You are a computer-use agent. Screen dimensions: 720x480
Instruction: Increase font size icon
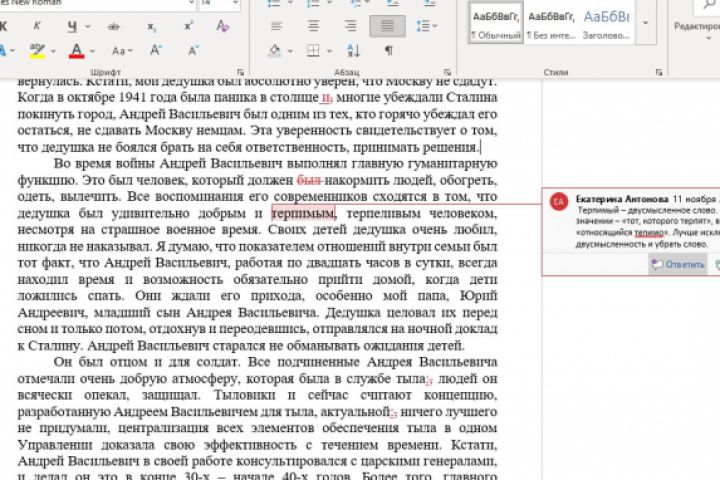pos(157,50)
